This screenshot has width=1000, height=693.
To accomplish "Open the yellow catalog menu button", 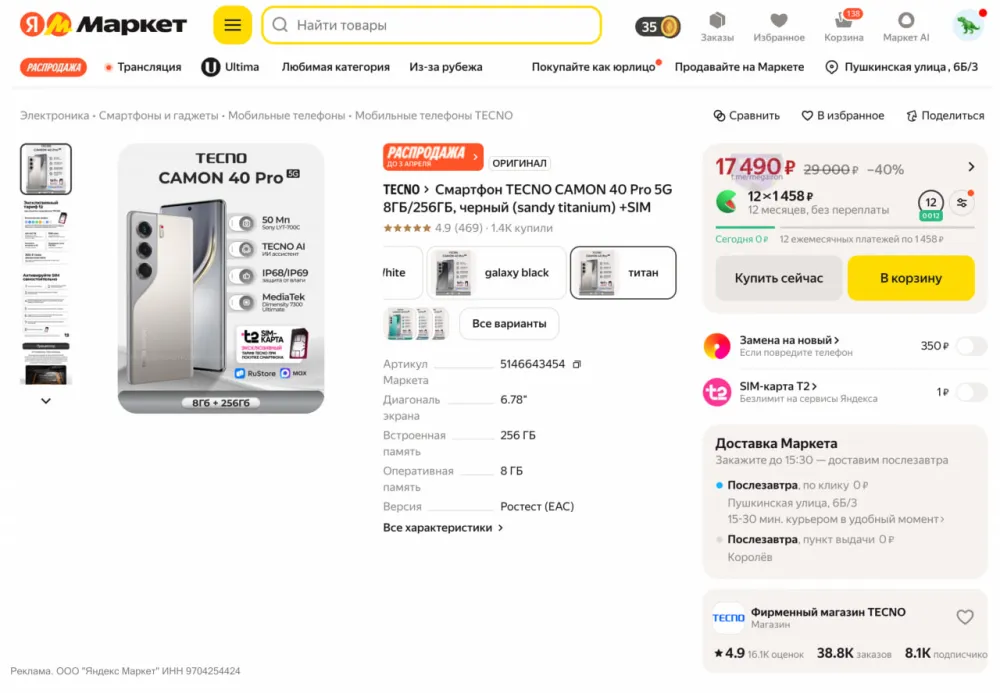I will tap(232, 25).
